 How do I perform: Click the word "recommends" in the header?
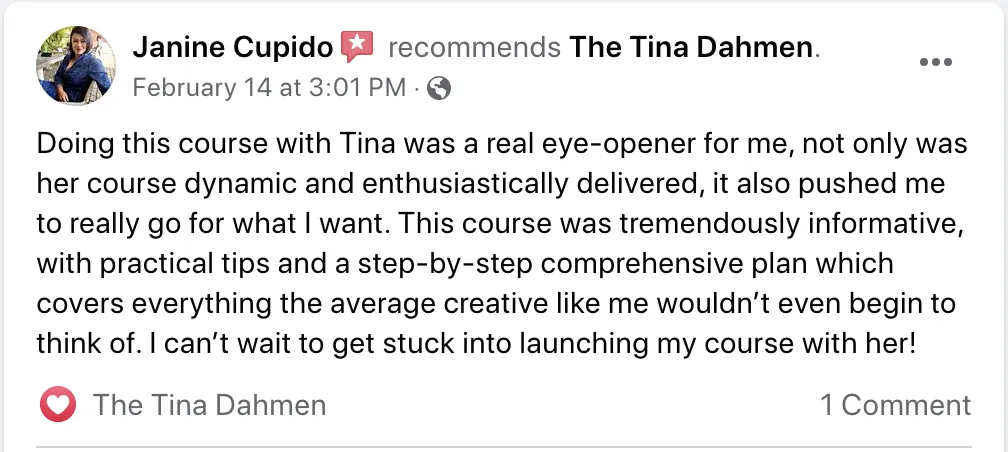473,46
